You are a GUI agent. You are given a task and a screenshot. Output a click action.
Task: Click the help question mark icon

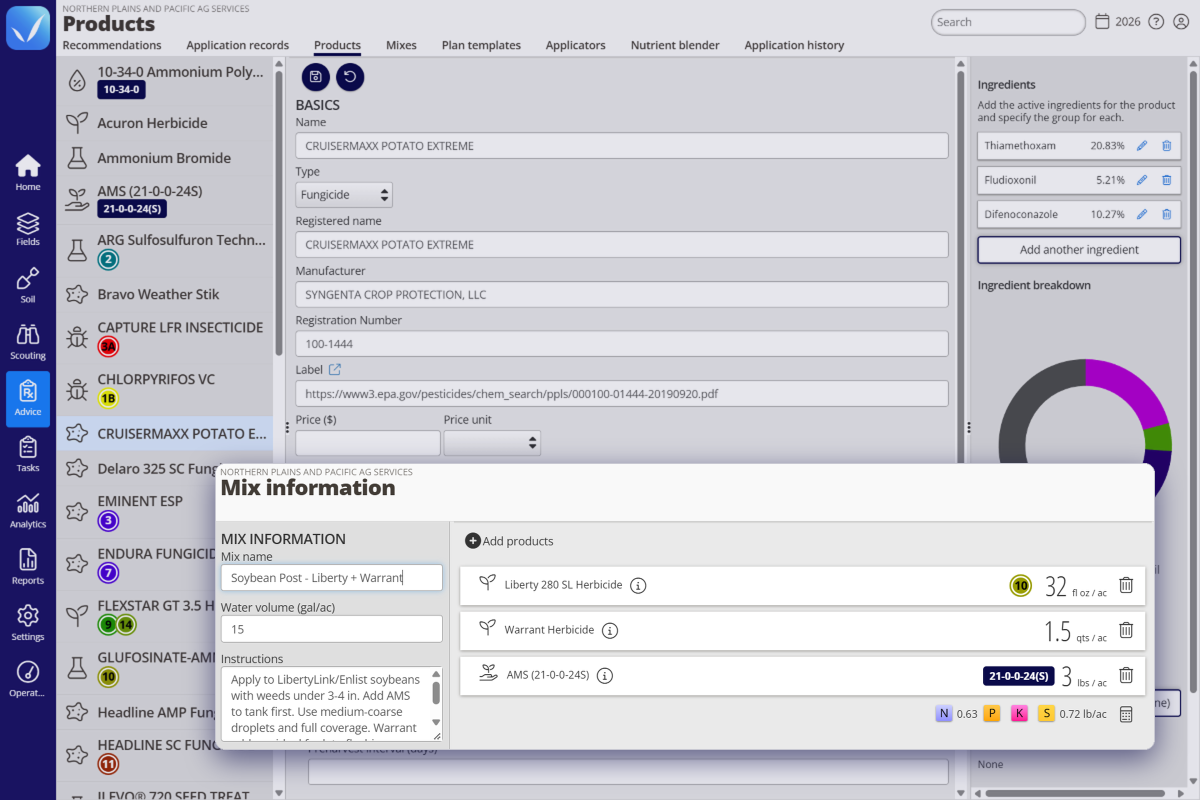point(1156,22)
